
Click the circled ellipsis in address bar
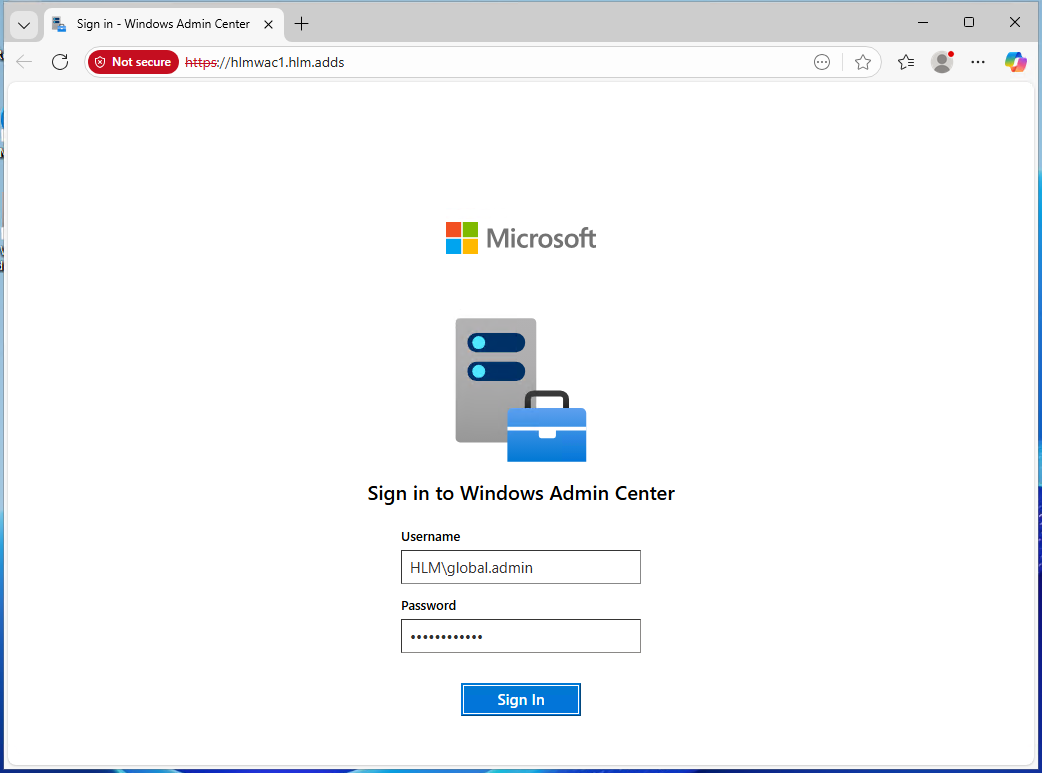click(822, 62)
